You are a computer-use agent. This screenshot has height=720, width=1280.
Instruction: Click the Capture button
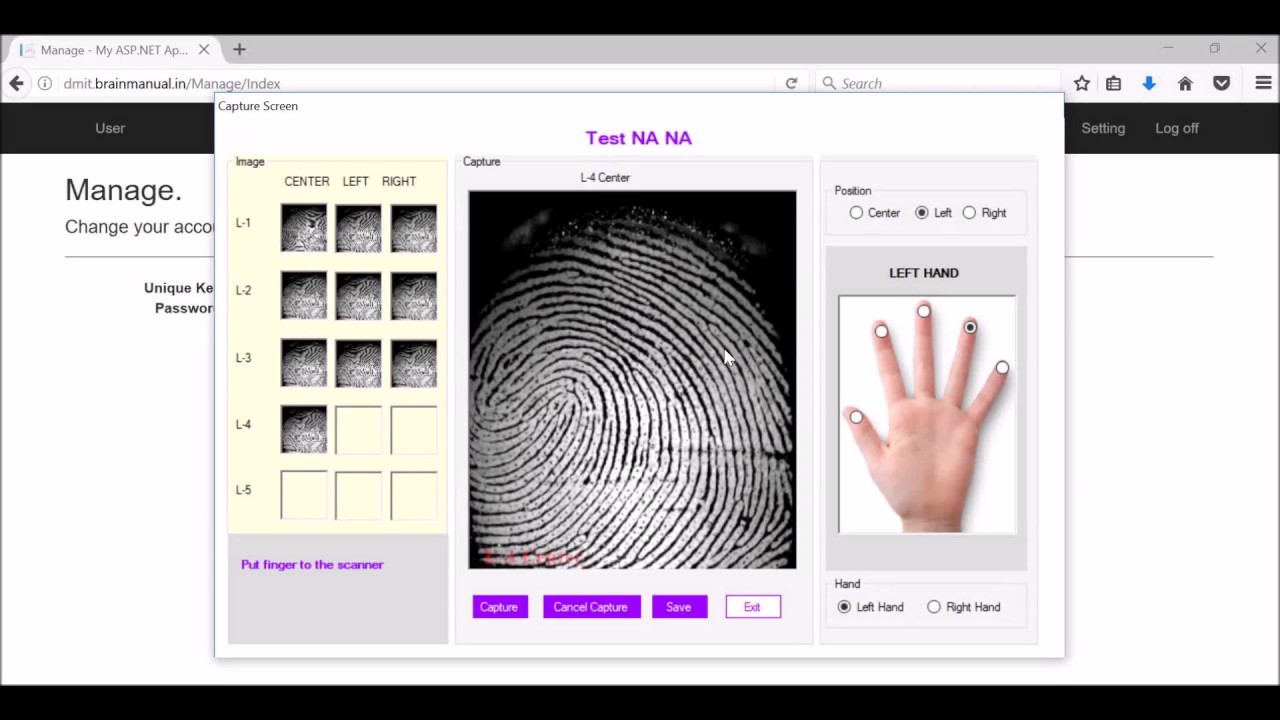[499, 607]
